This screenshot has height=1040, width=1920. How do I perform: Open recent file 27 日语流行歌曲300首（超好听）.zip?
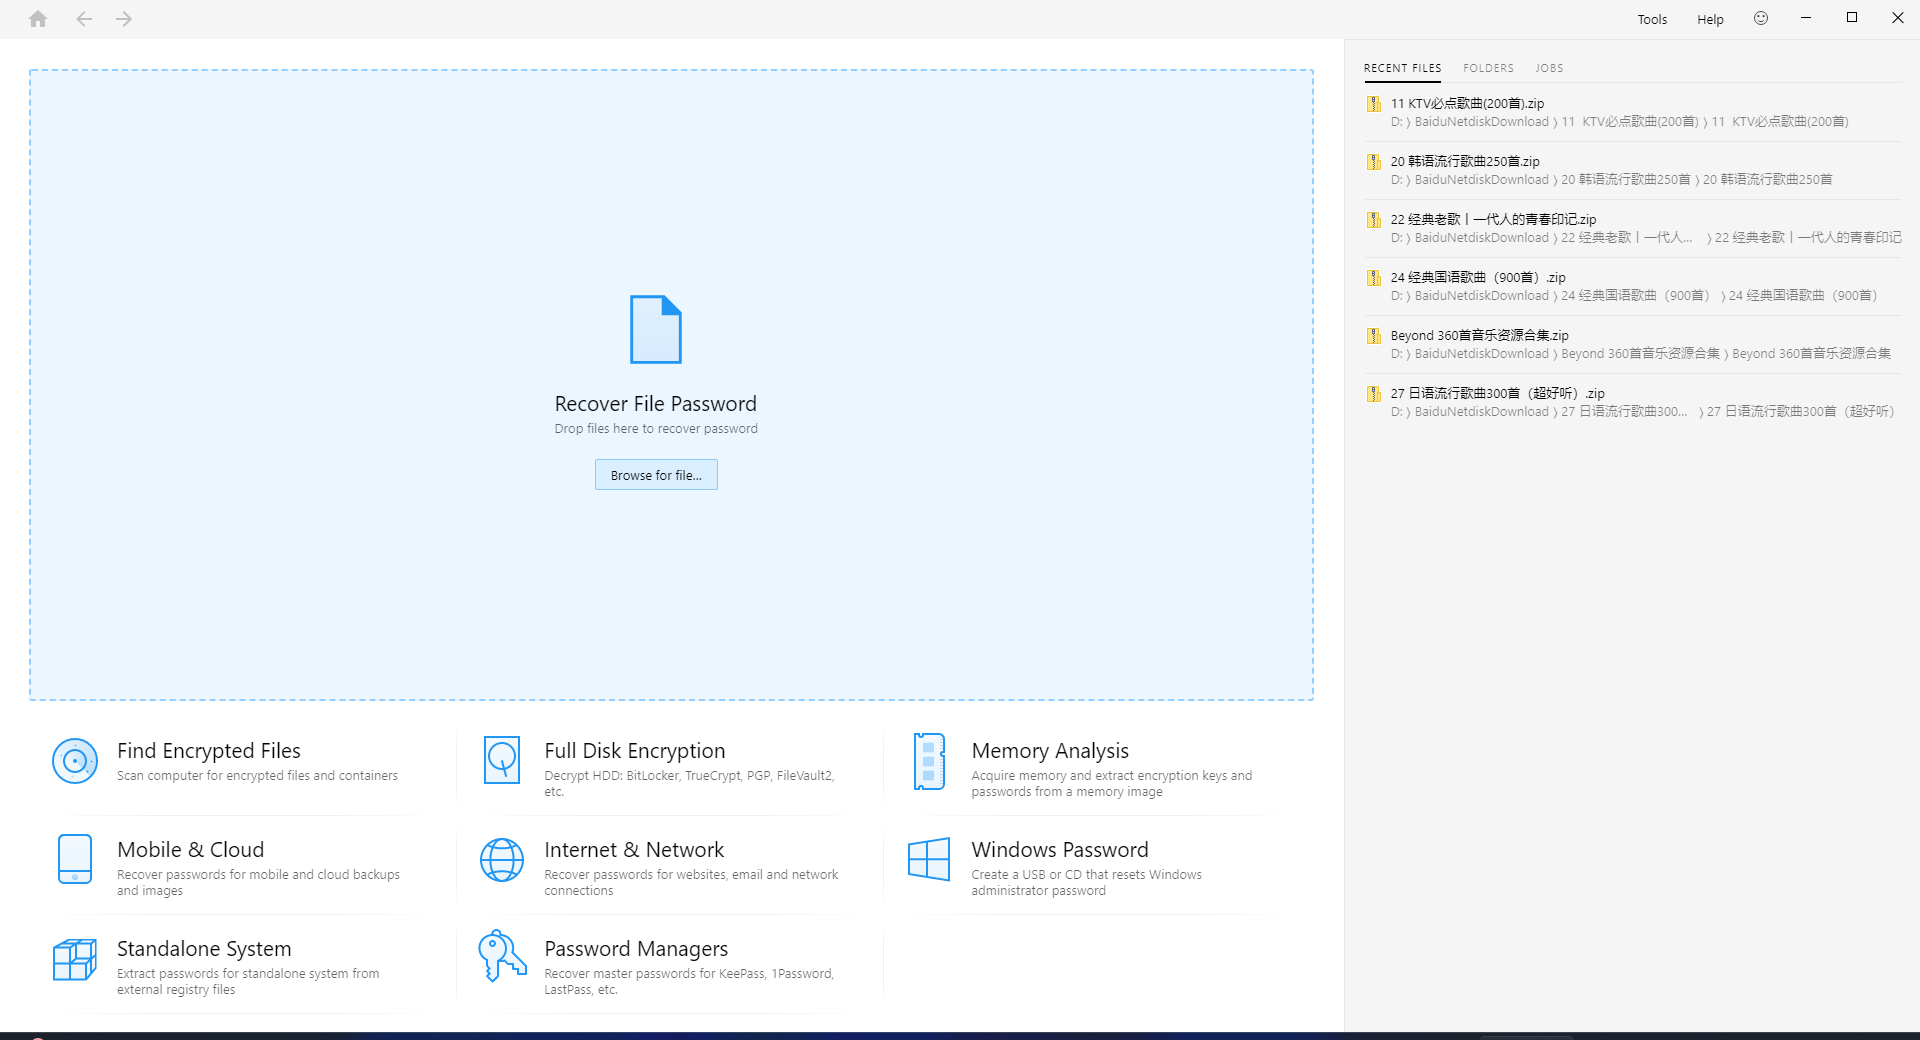(x=1497, y=393)
